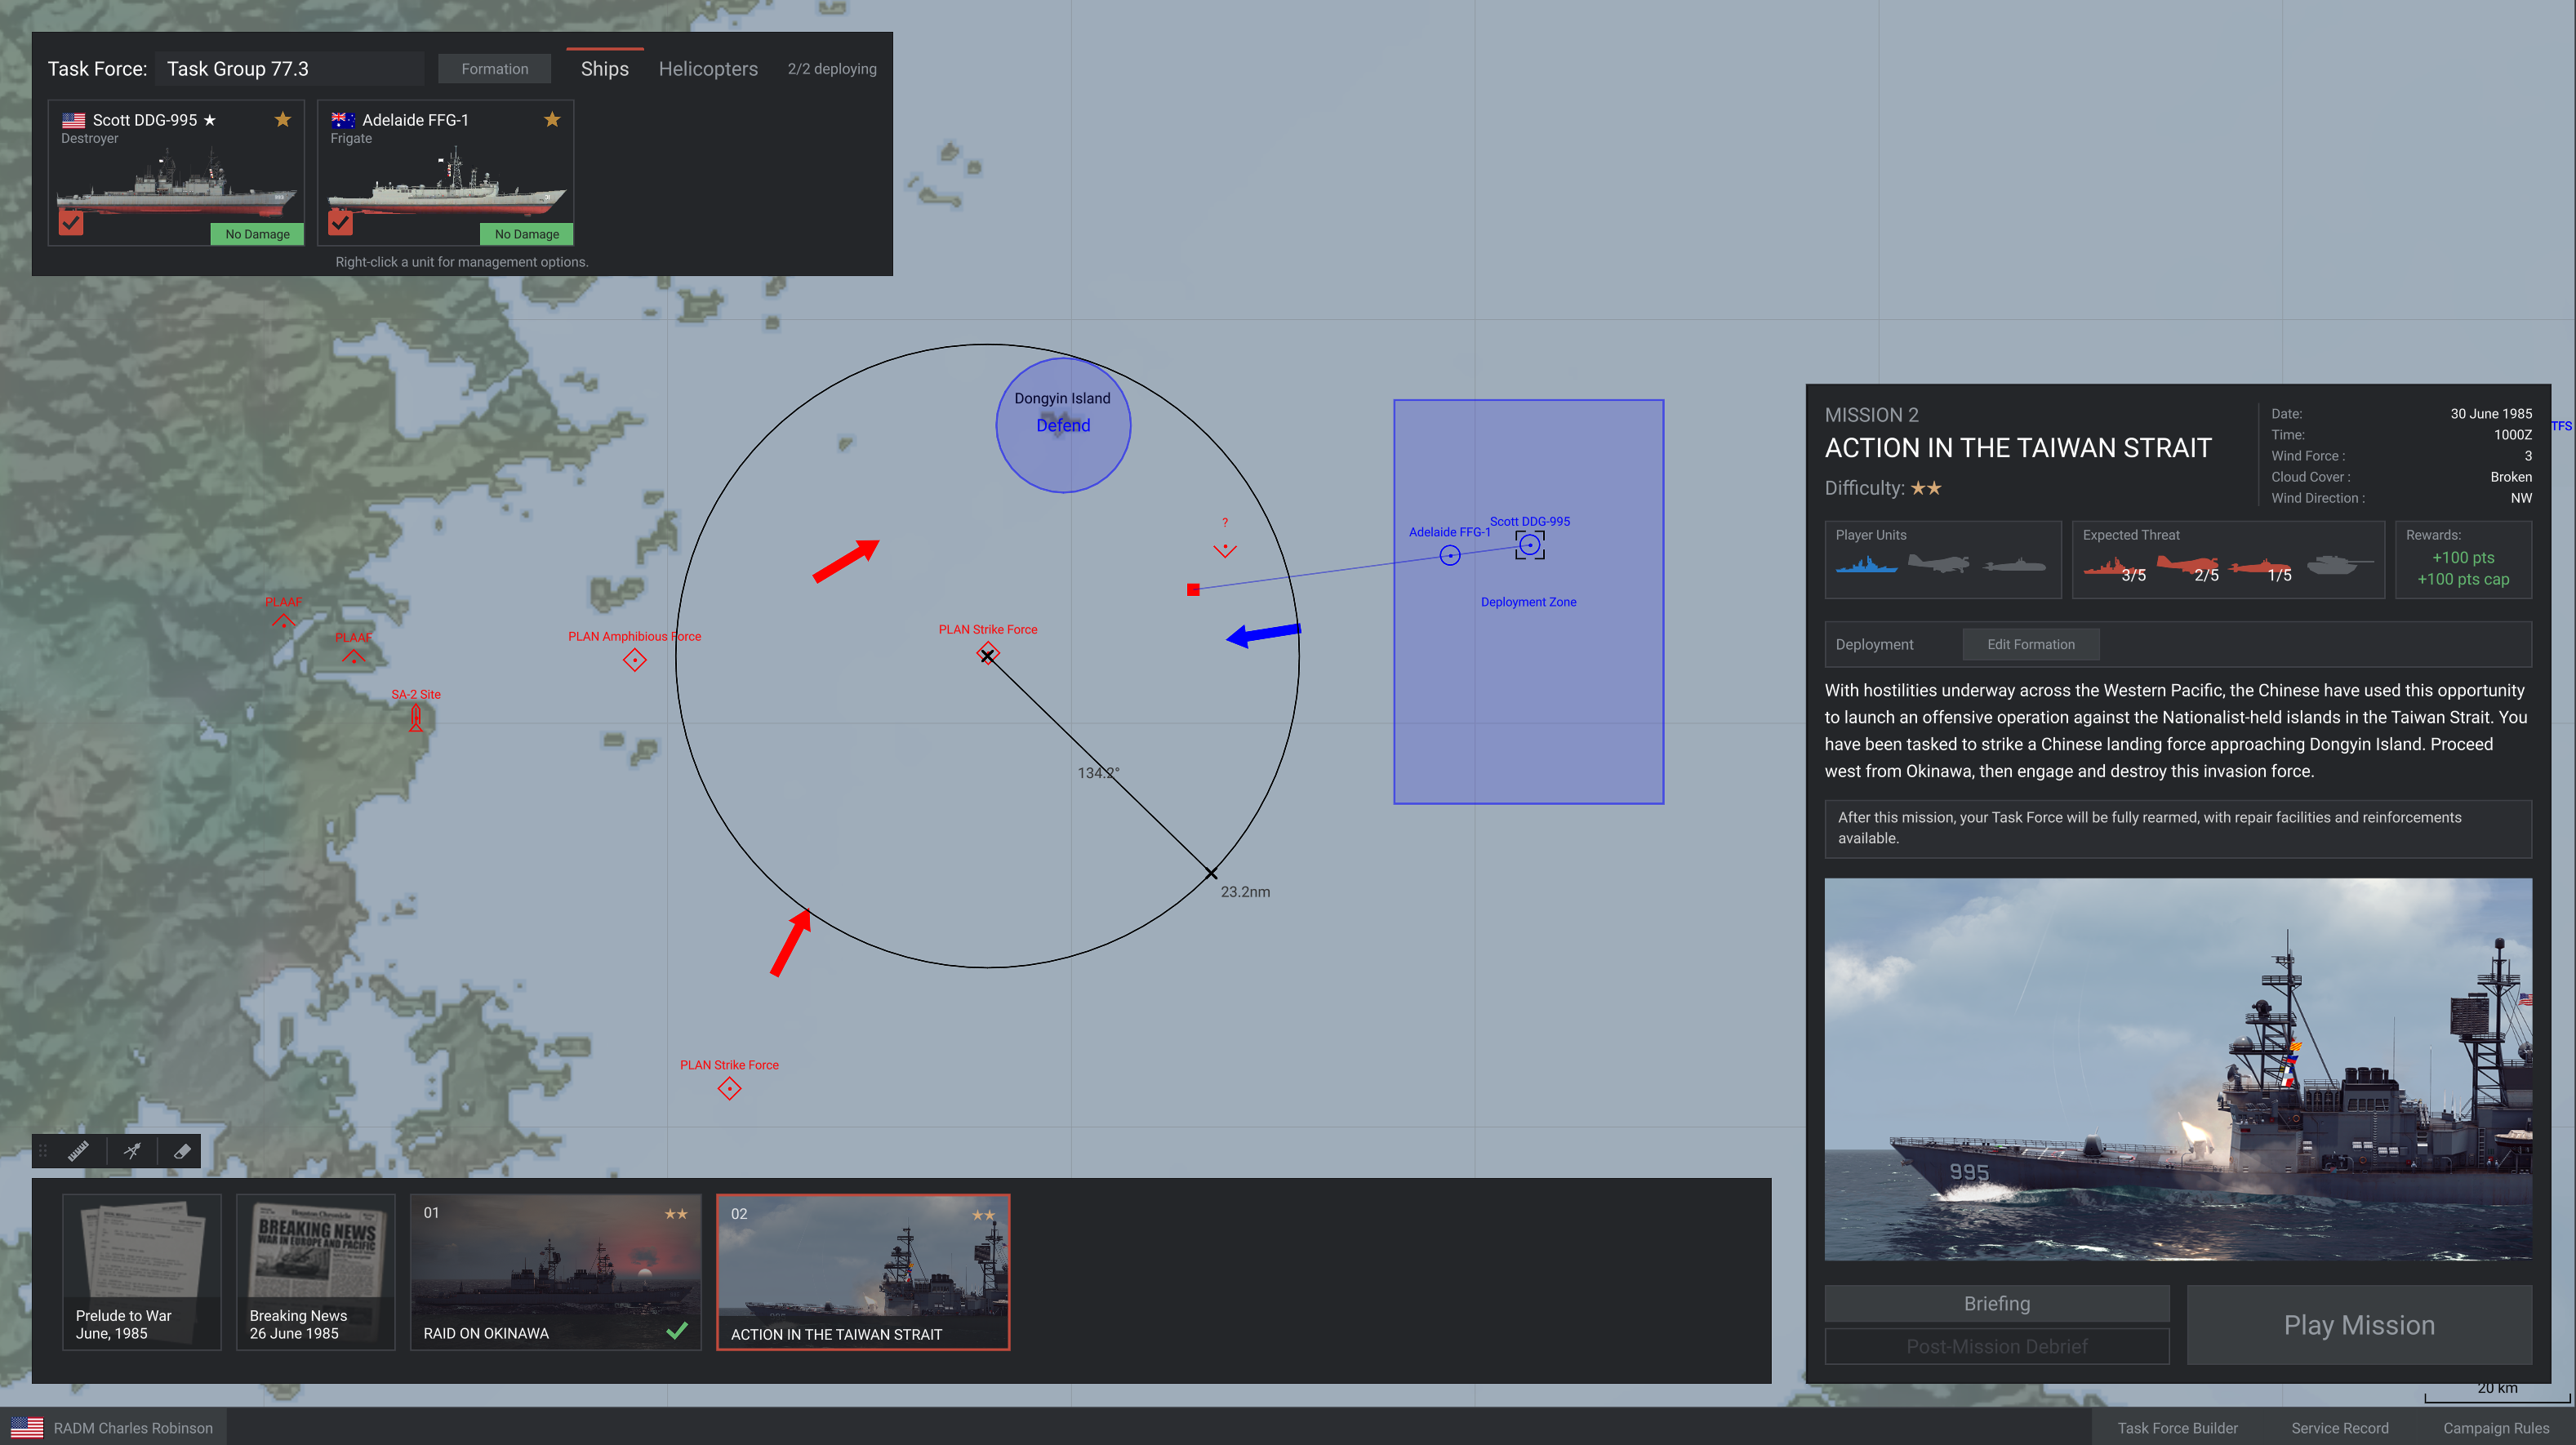Click RADM Charles Robinson profile
This screenshot has height=1445, width=2576.
[x=133, y=1428]
